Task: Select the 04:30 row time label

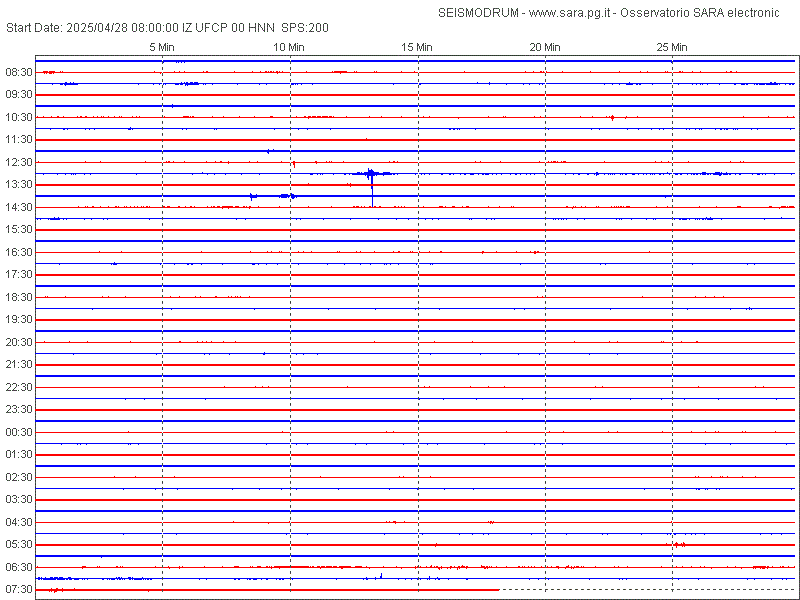Action: click(x=19, y=522)
